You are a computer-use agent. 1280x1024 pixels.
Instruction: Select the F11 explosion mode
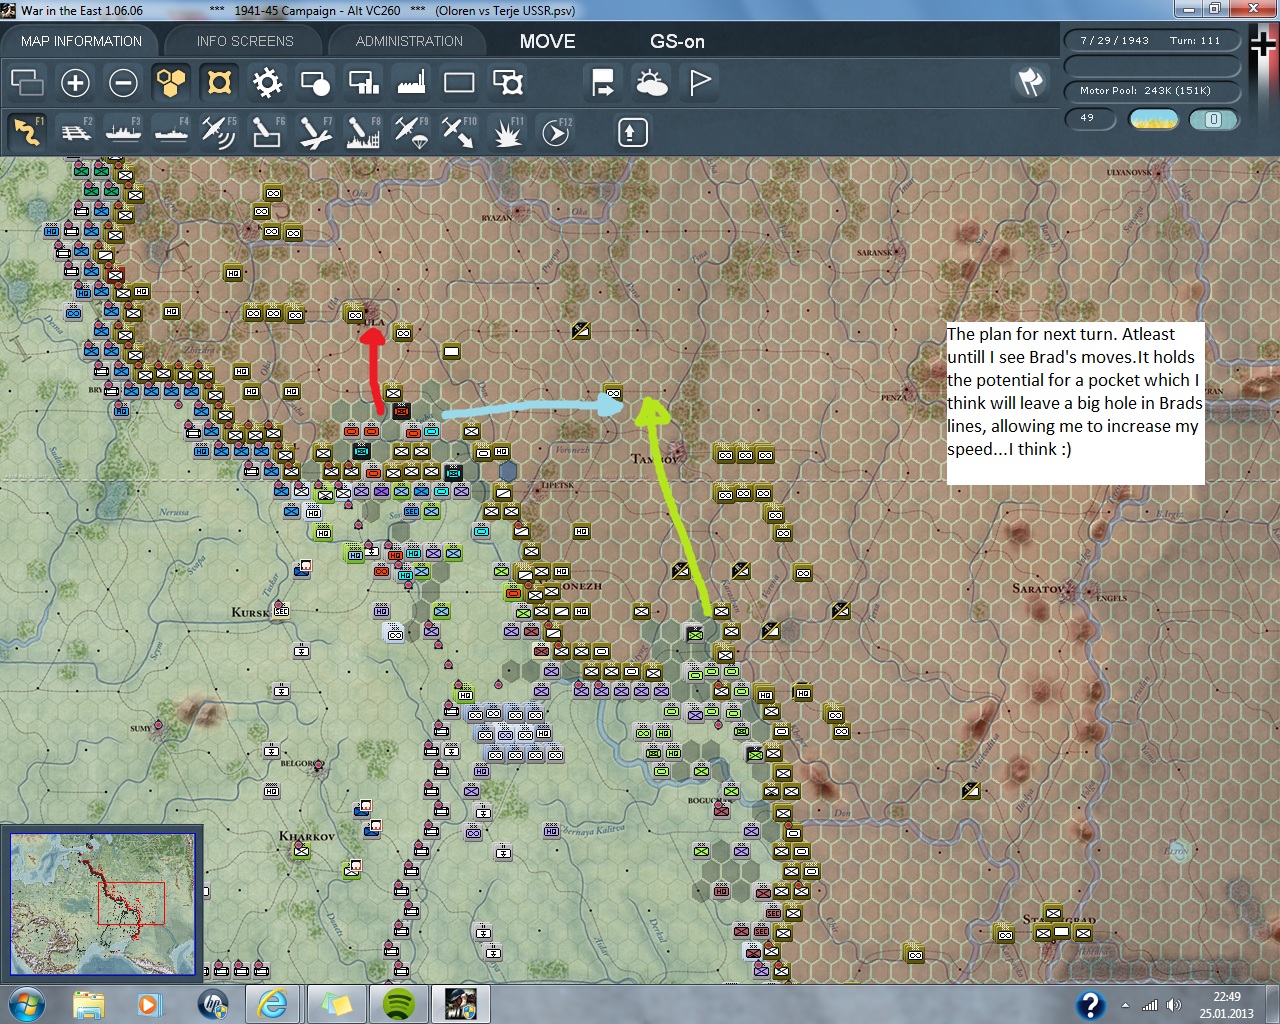point(508,132)
